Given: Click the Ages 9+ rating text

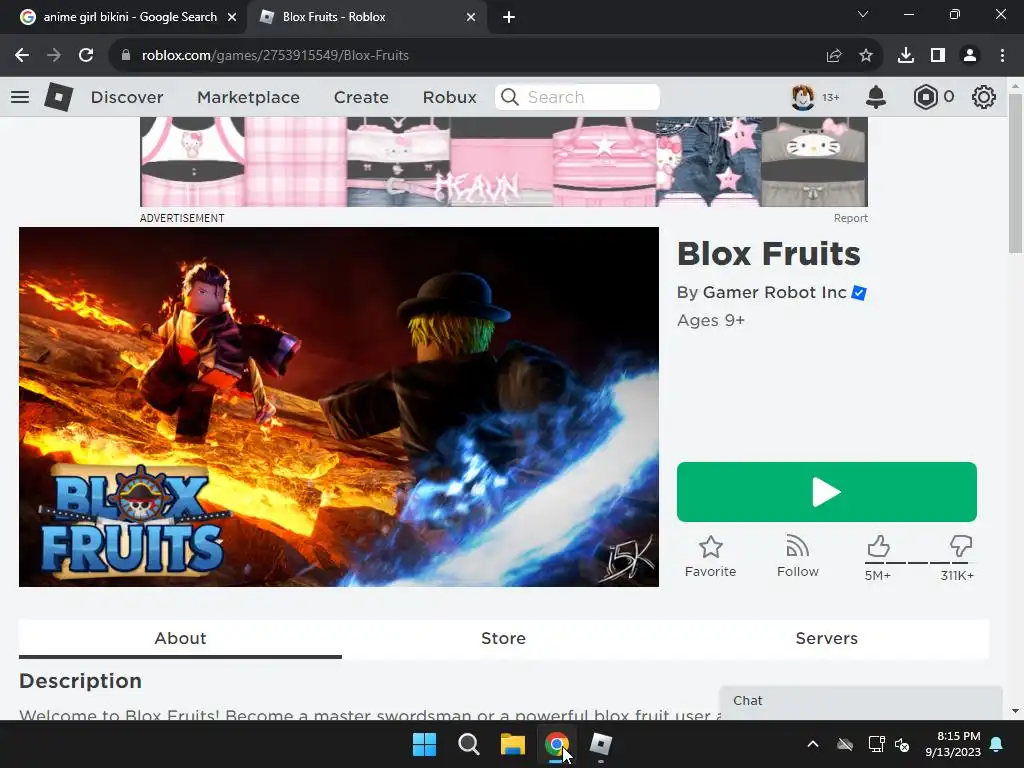Looking at the screenshot, I should (711, 320).
